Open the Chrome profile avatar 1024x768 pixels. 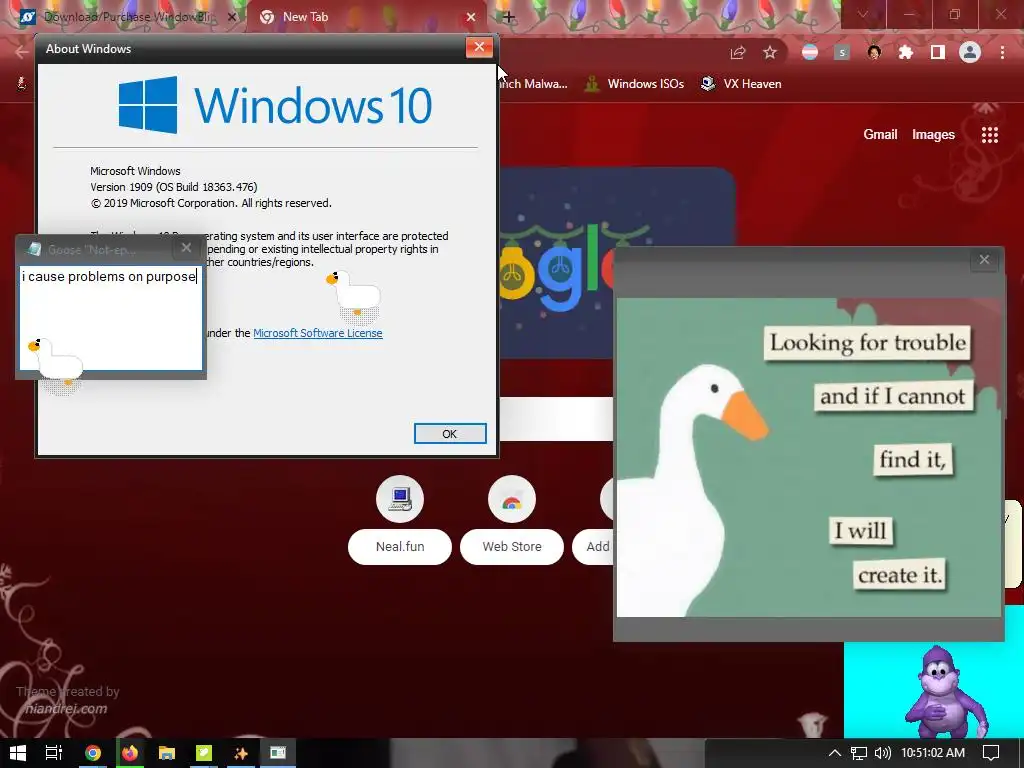[970, 52]
